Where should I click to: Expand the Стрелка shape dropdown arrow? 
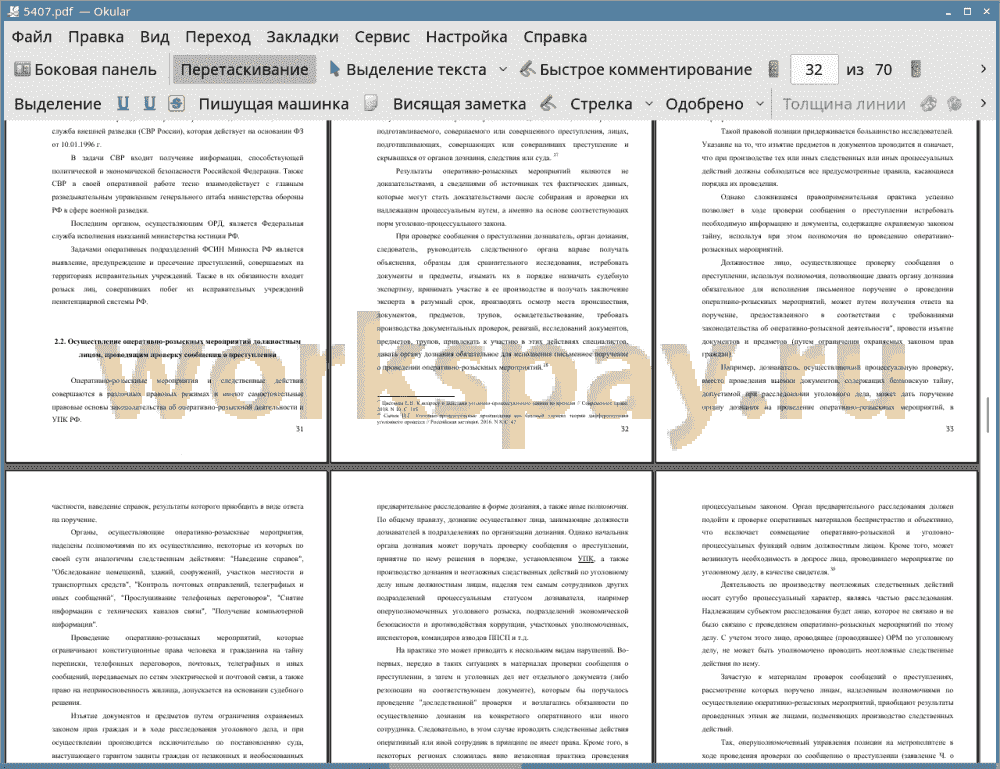point(649,103)
